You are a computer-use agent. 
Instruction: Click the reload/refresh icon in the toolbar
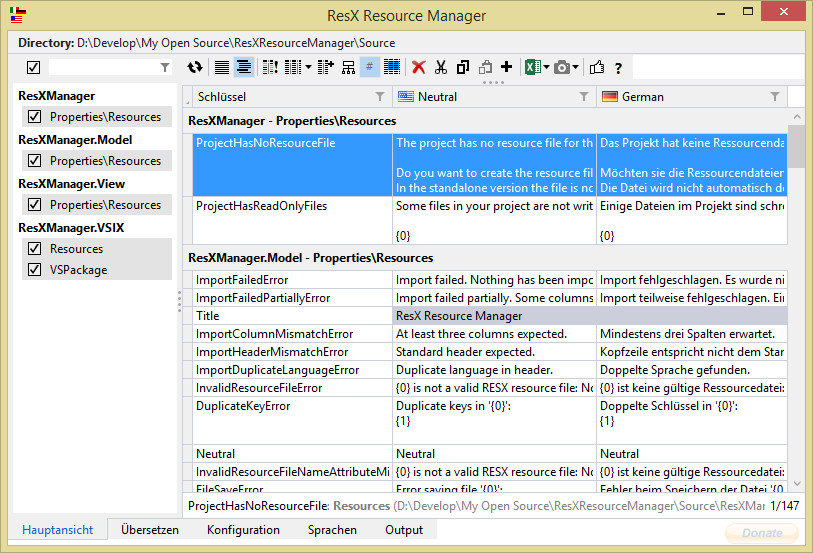[x=195, y=67]
